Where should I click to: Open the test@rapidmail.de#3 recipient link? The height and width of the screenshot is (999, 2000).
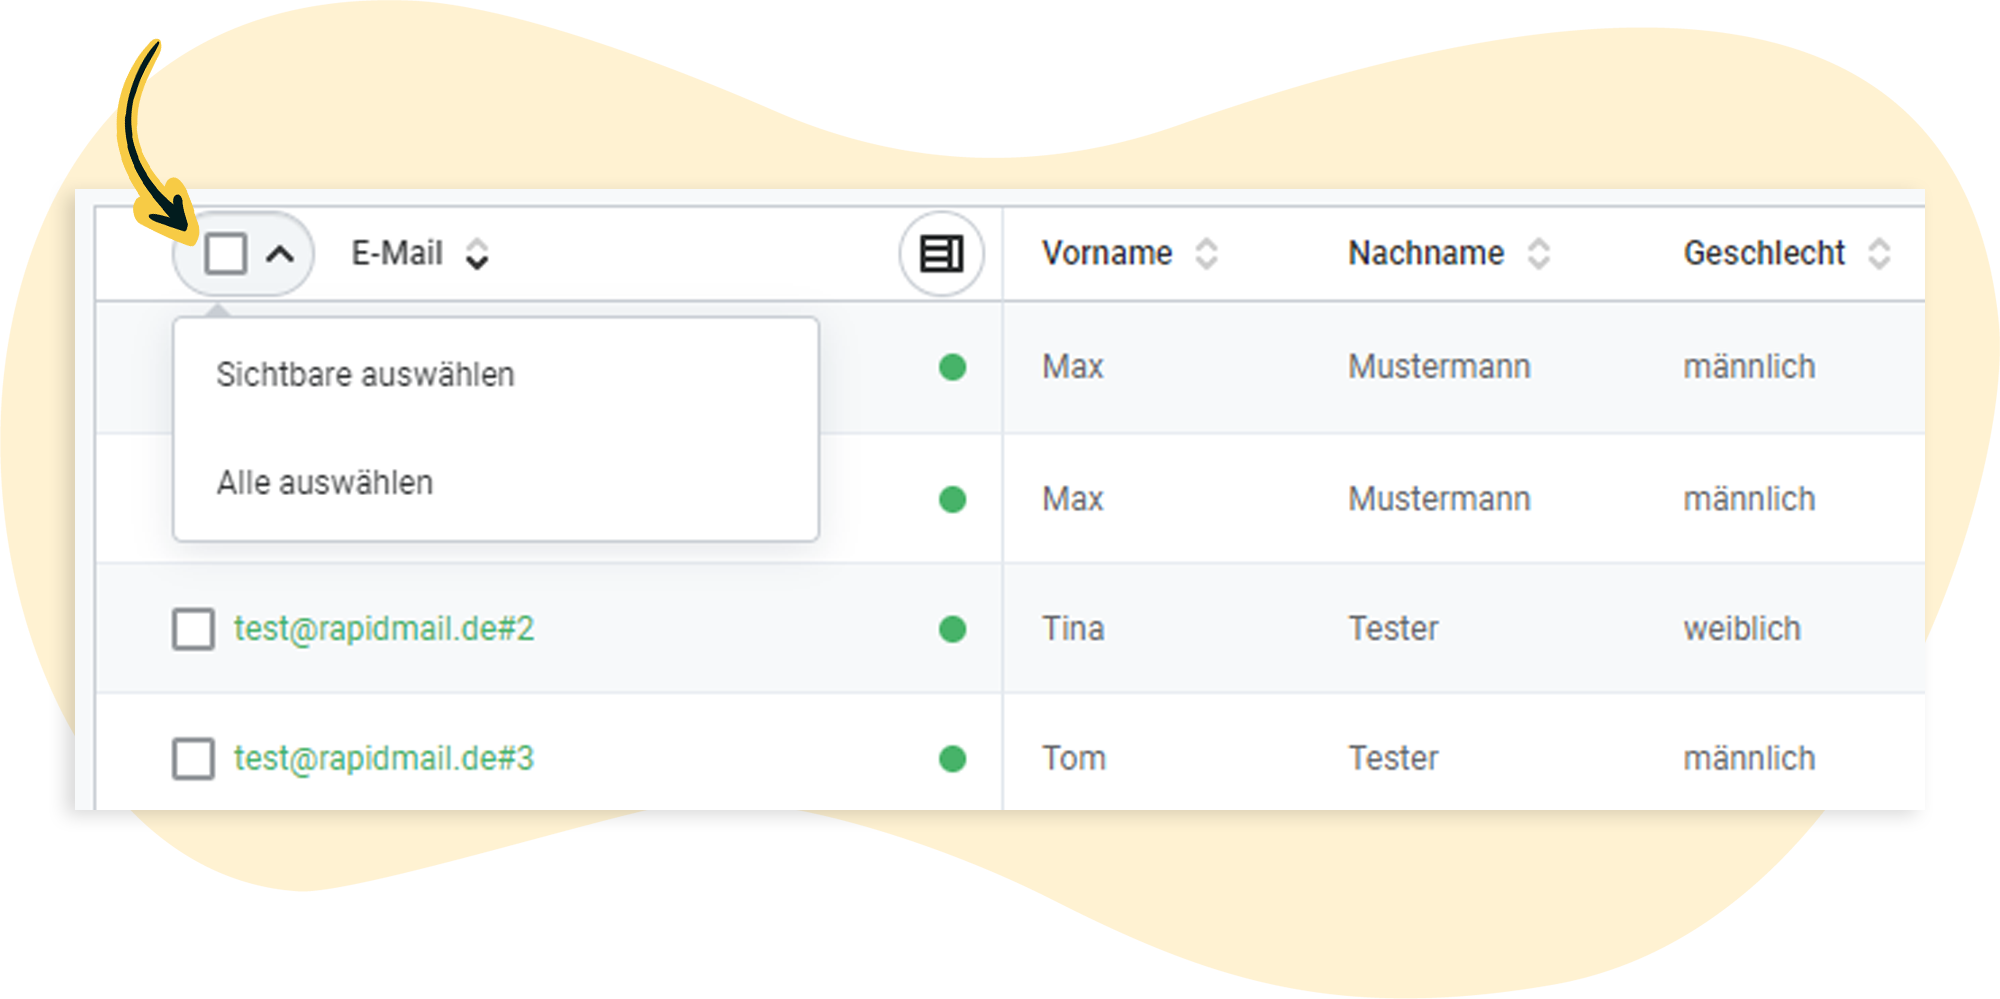tap(384, 759)
